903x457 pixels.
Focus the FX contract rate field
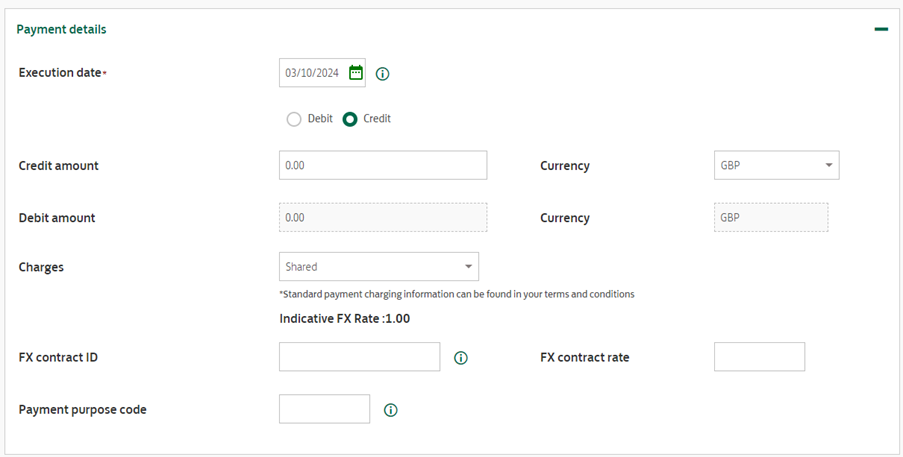(759, 357)
